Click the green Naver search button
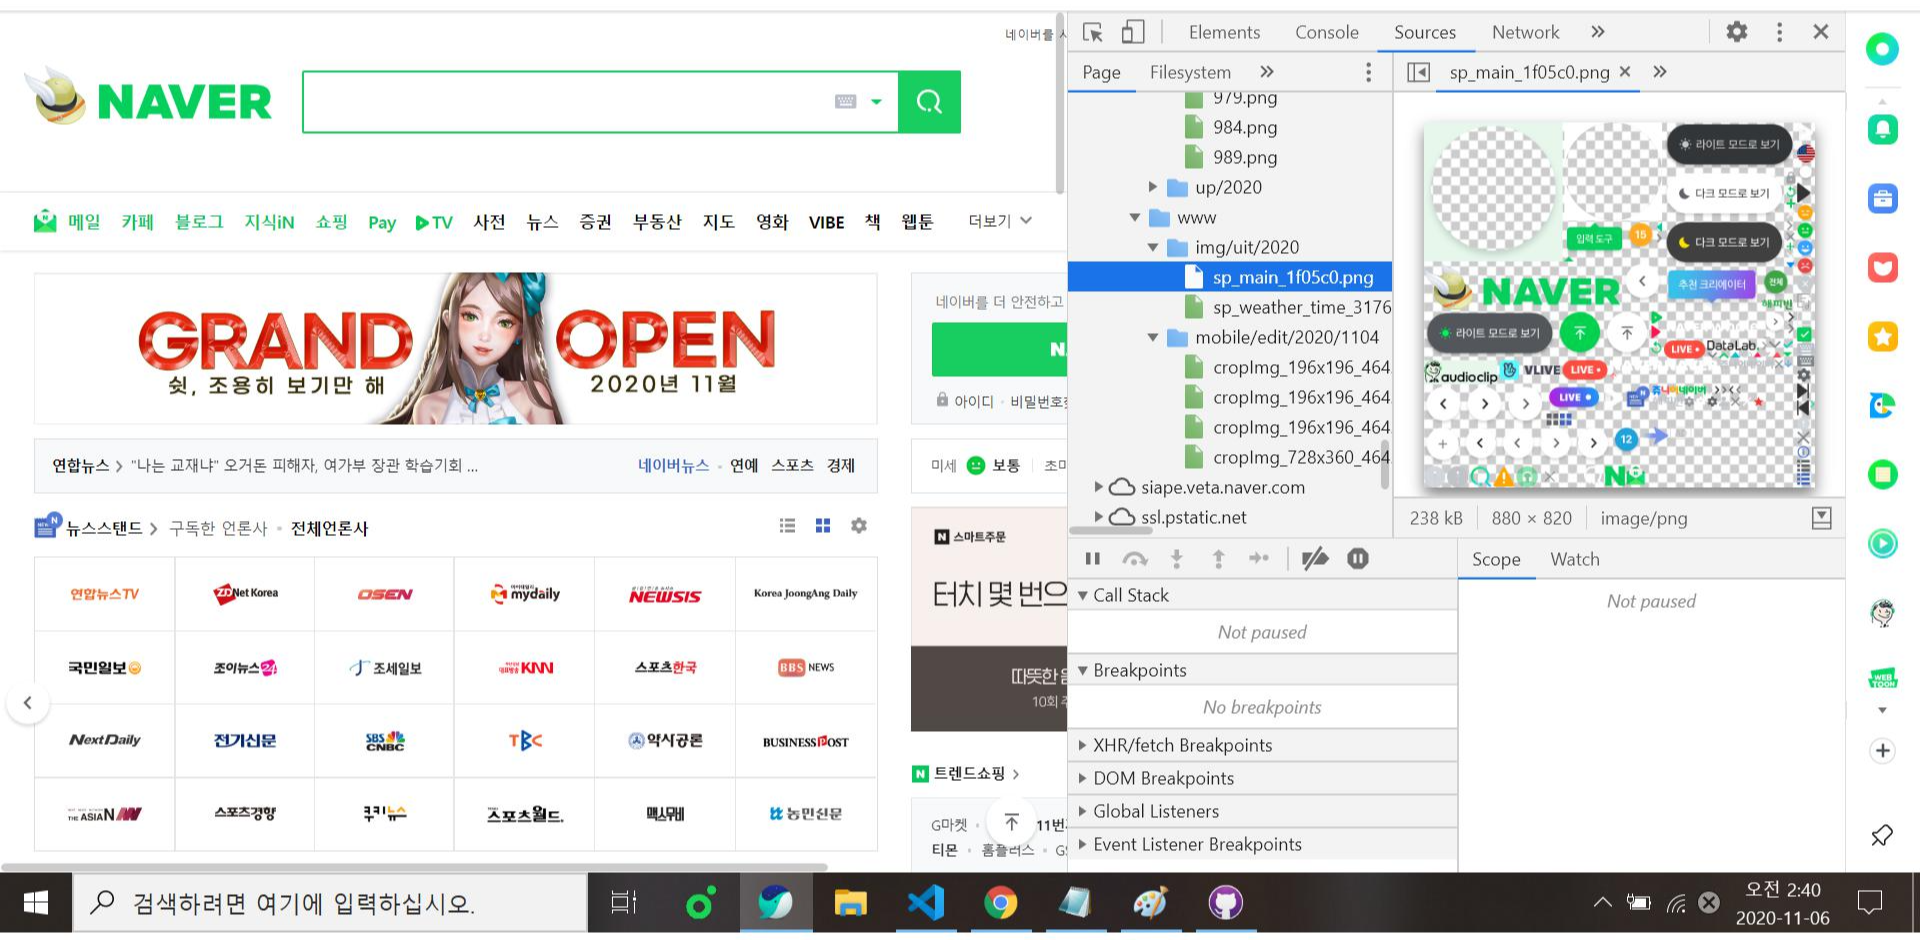Viewport: 1920px width, 940px height. tap(929, 101)
